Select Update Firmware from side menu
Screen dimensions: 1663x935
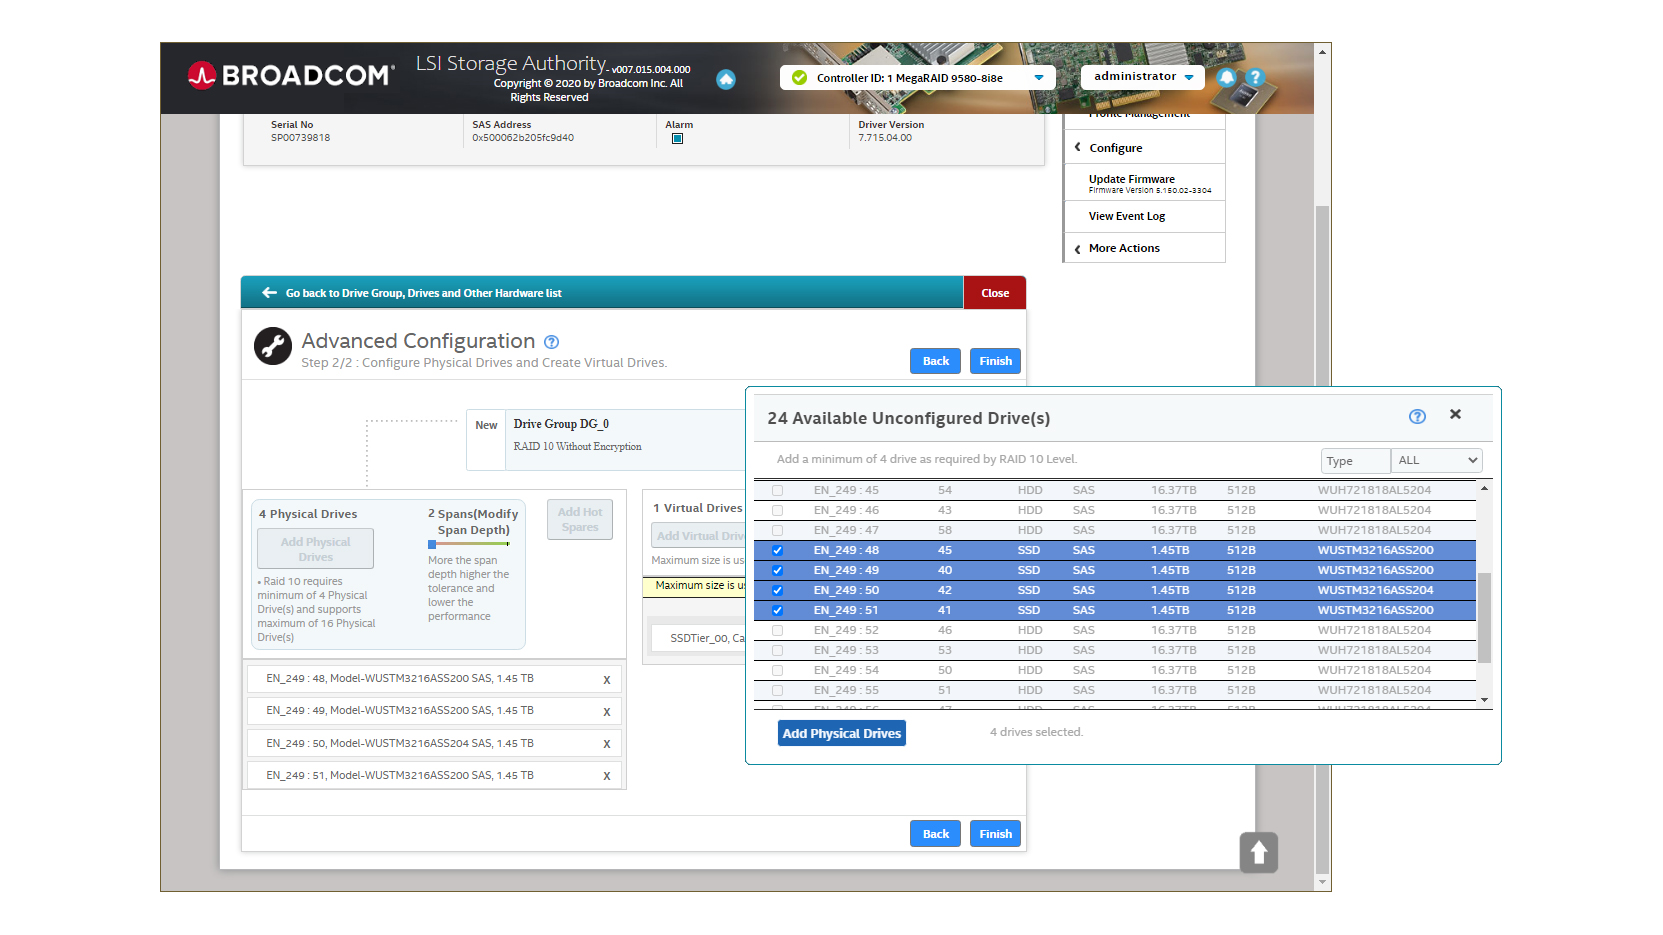coord(1145,183)
